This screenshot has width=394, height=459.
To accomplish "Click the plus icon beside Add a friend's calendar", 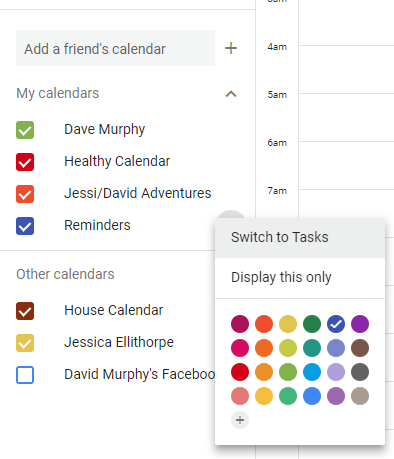I will (231, 48).
